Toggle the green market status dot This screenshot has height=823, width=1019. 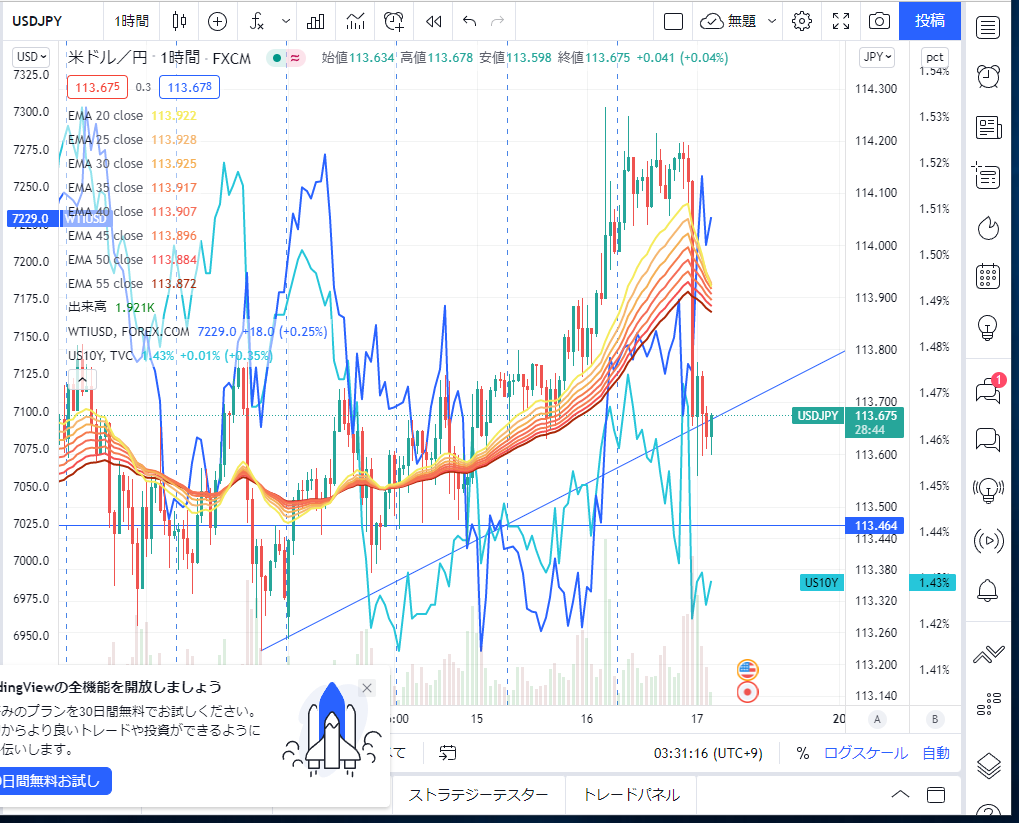[x=277, y=58]
